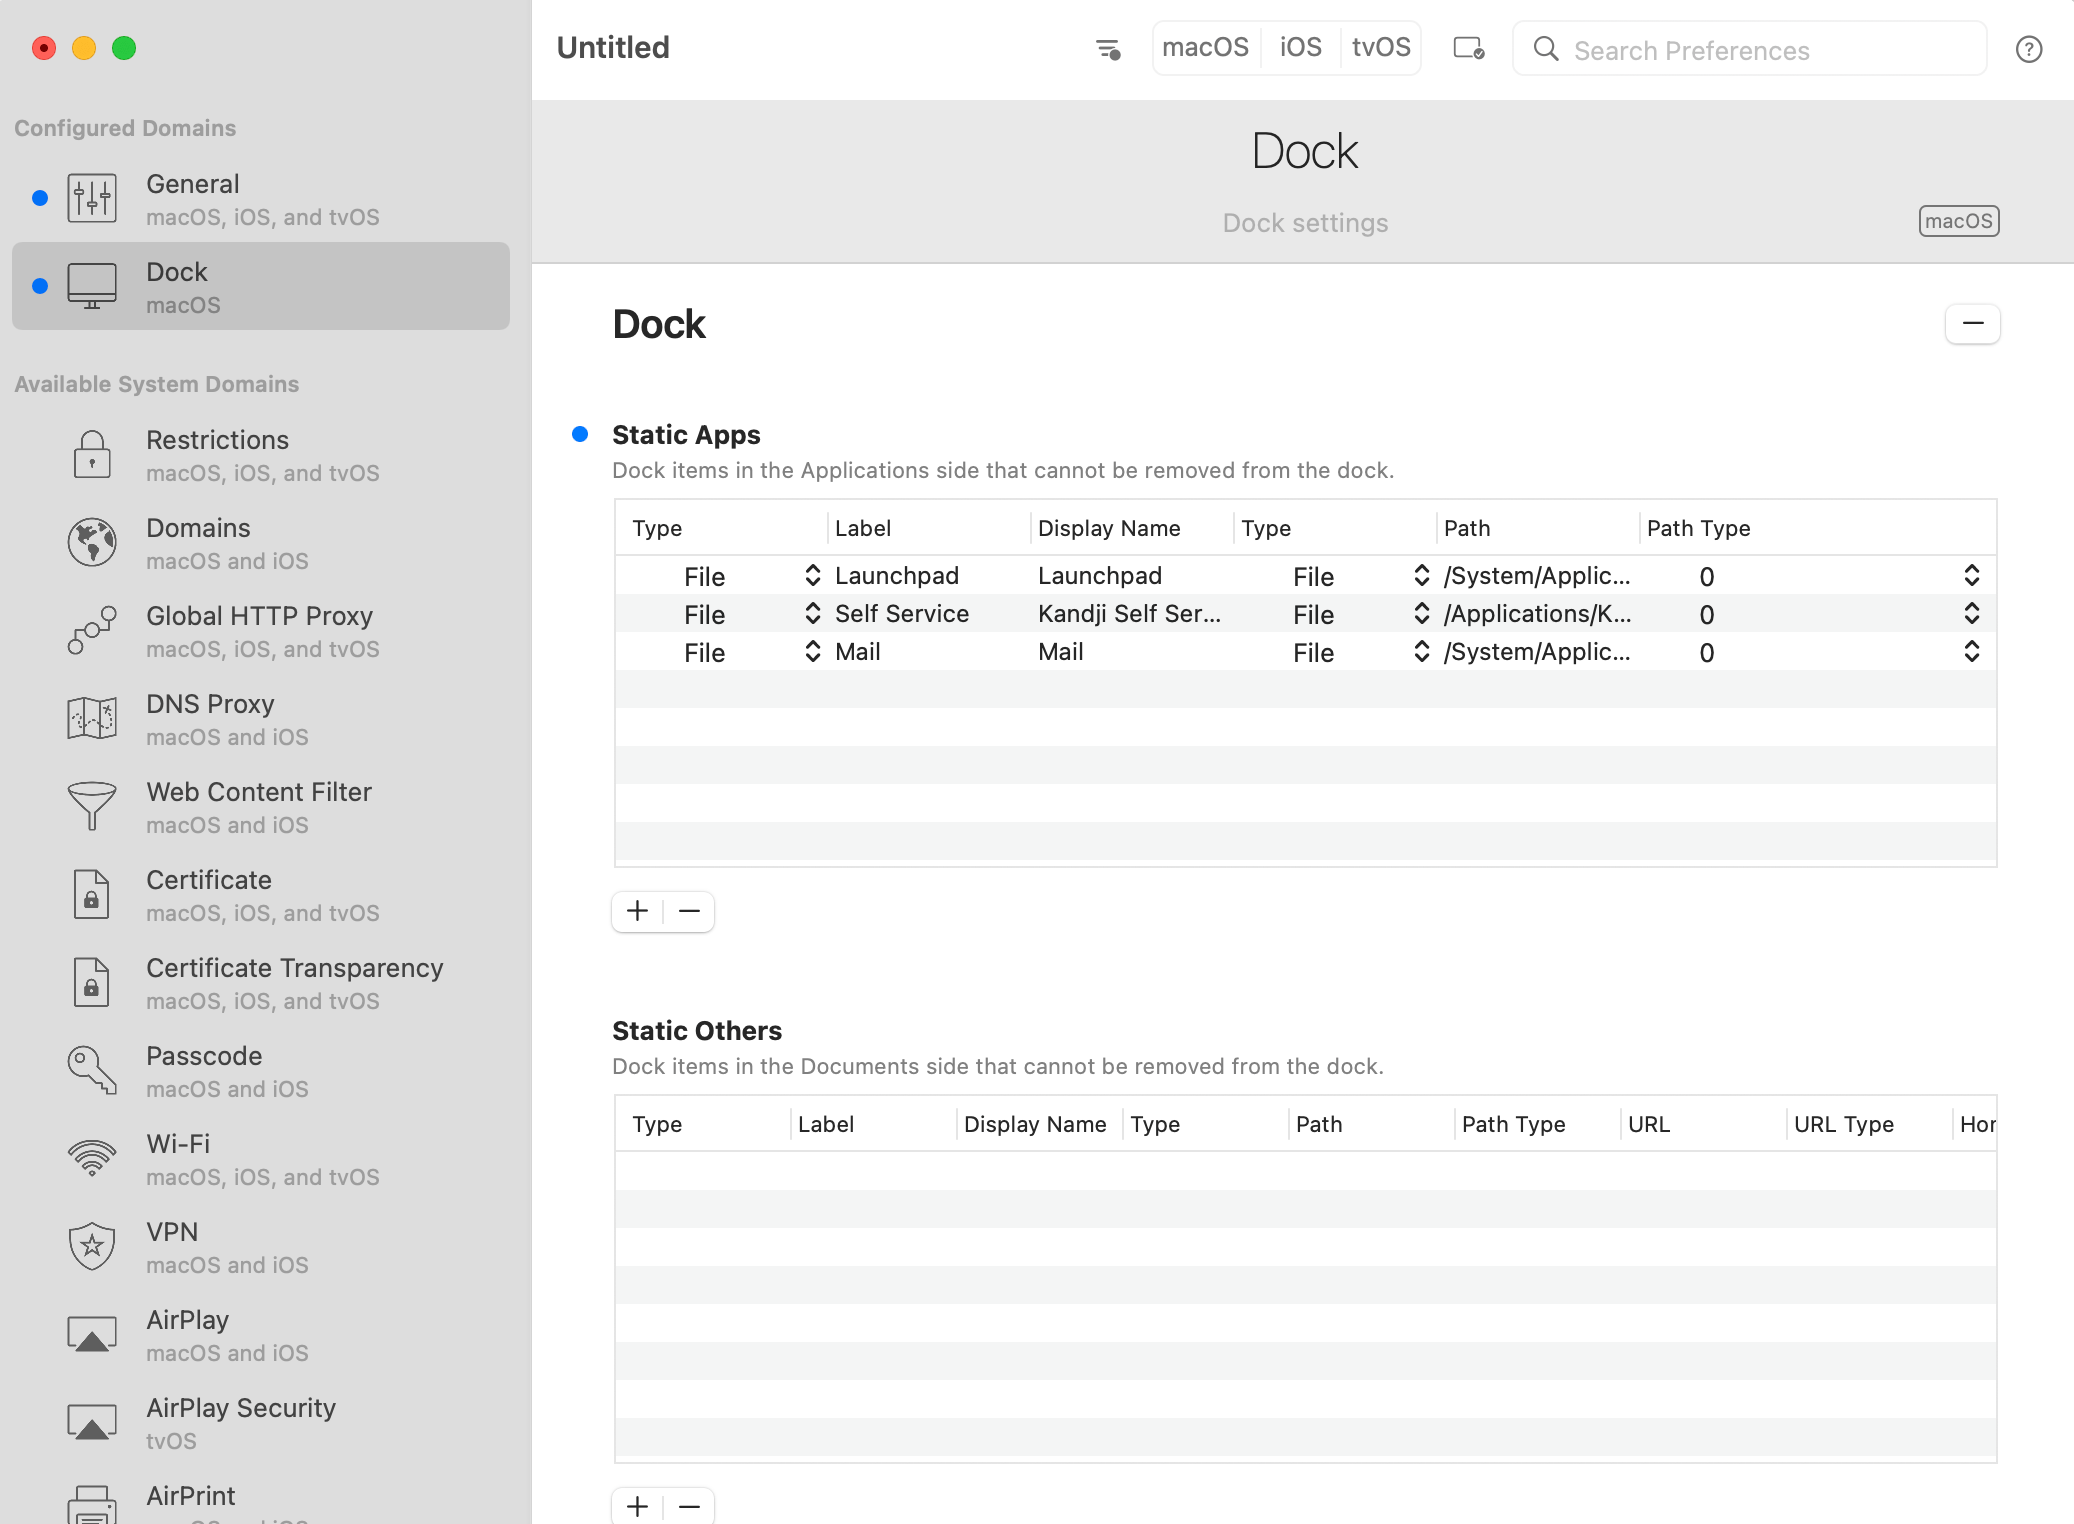Toggle the Static Apps enabled blue dot
The height and width of the screenshot is (1524, 2074).
580,434
